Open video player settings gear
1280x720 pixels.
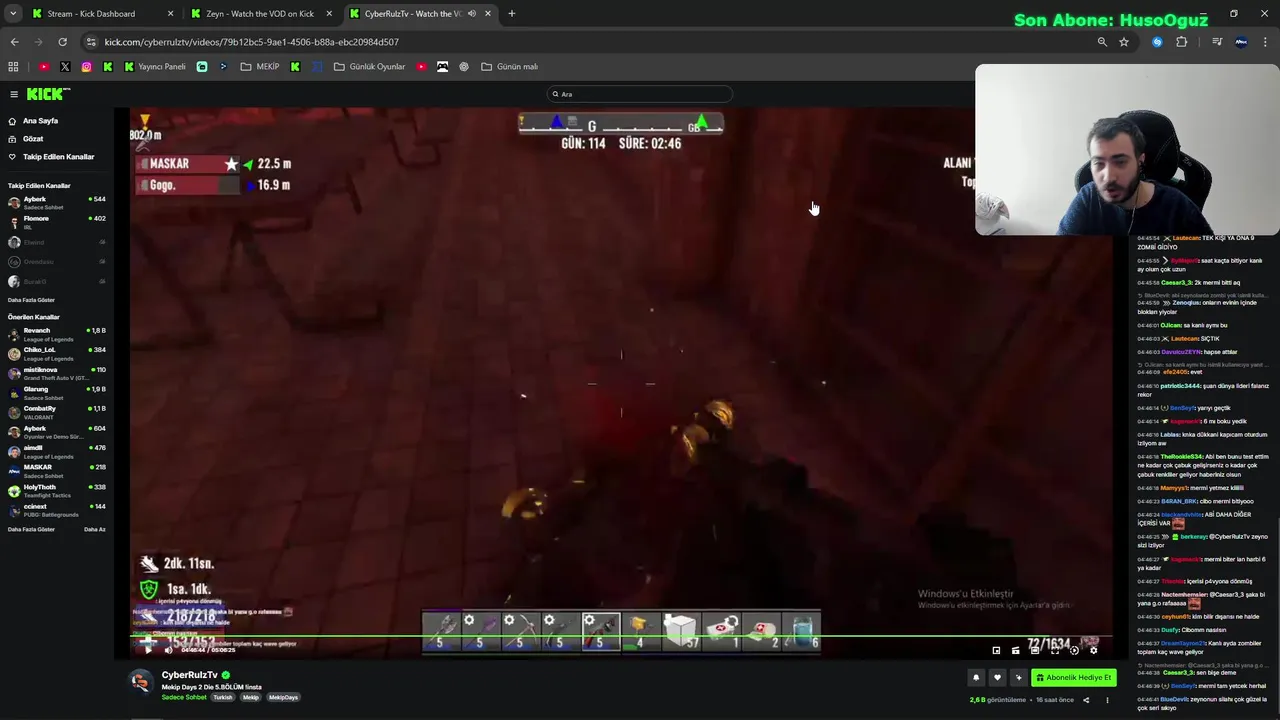point(1093,650)
